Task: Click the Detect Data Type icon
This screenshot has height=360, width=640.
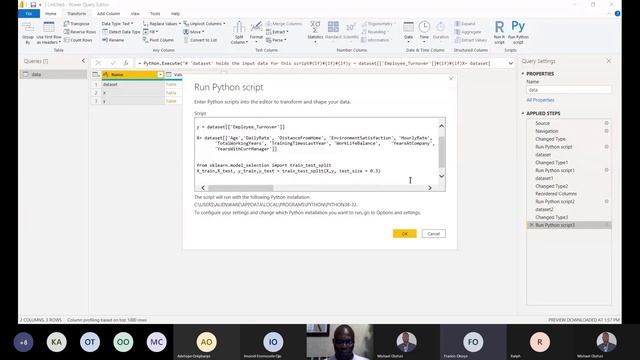Action: [105, 32]
